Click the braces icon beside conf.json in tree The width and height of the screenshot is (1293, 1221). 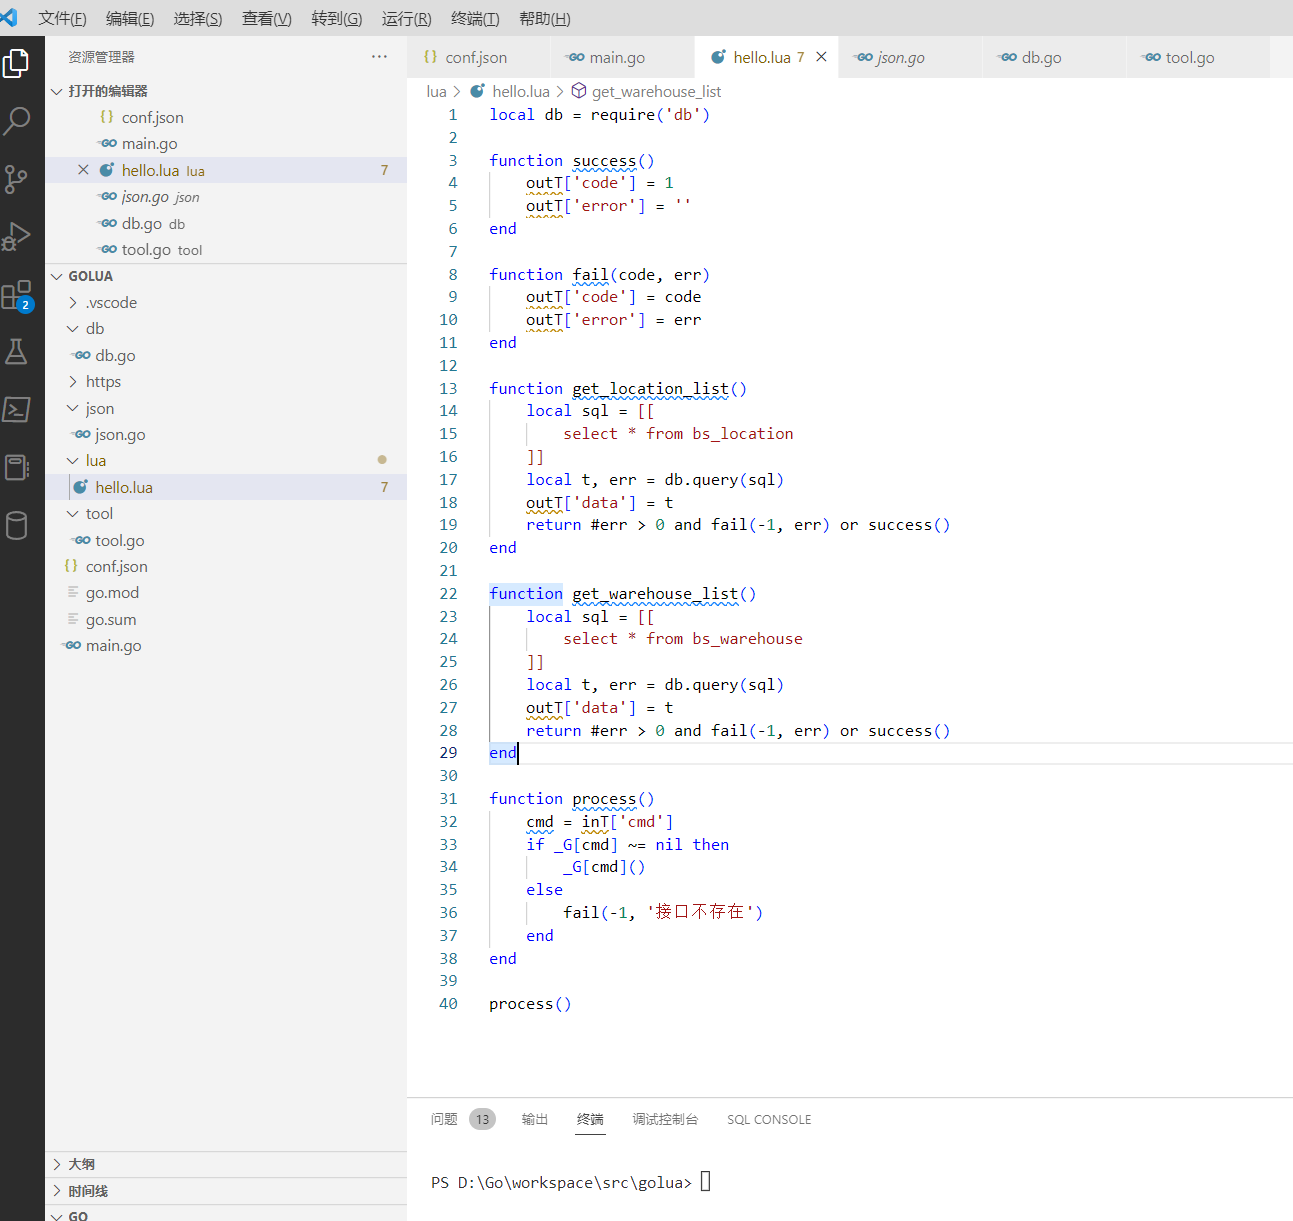point(71,566)
